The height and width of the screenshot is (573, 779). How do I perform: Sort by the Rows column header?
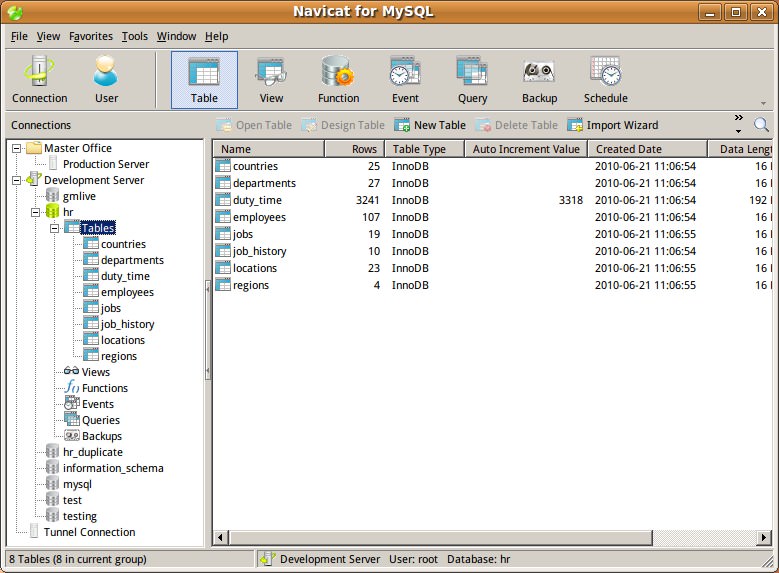coord(354,149)
